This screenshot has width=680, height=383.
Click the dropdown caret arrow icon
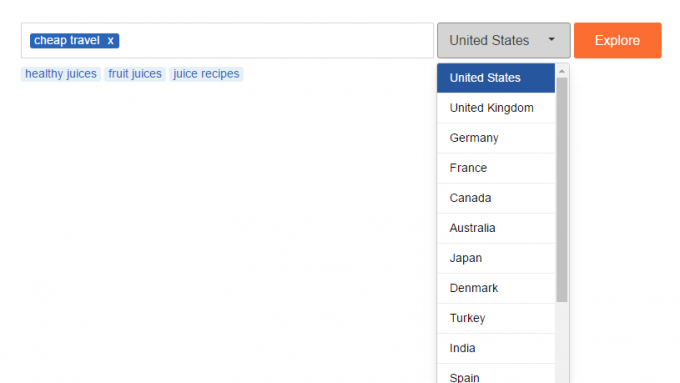[551, 39]
